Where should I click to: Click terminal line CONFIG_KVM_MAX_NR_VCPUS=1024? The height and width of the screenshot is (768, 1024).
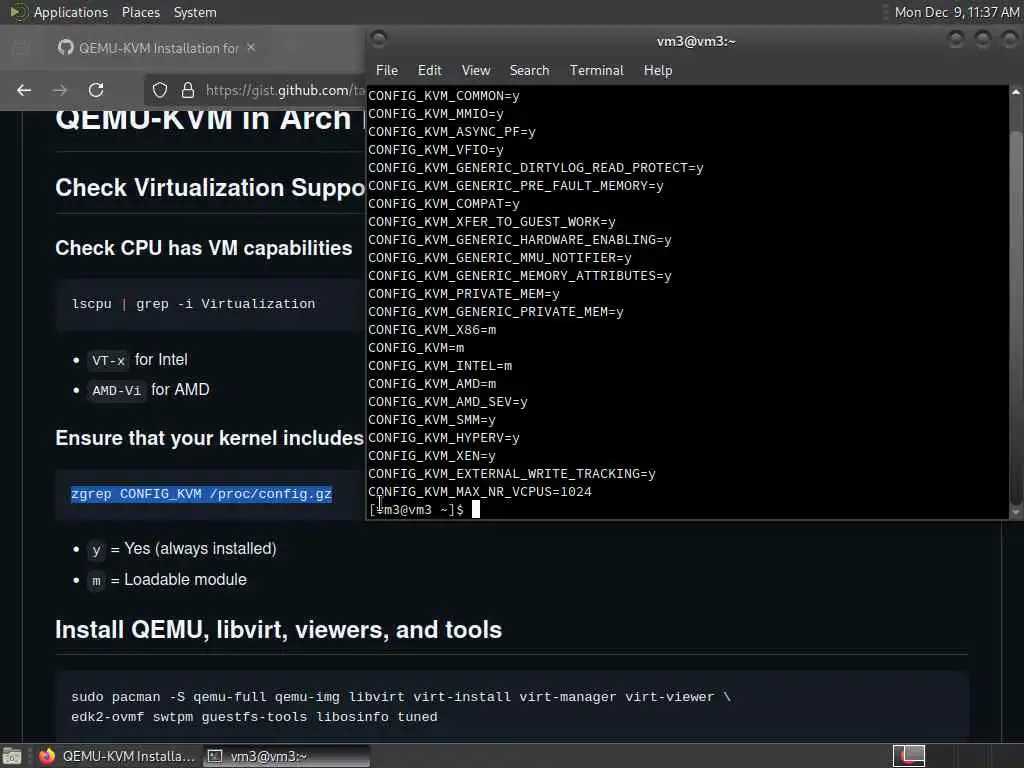click(x=479, y=491)
